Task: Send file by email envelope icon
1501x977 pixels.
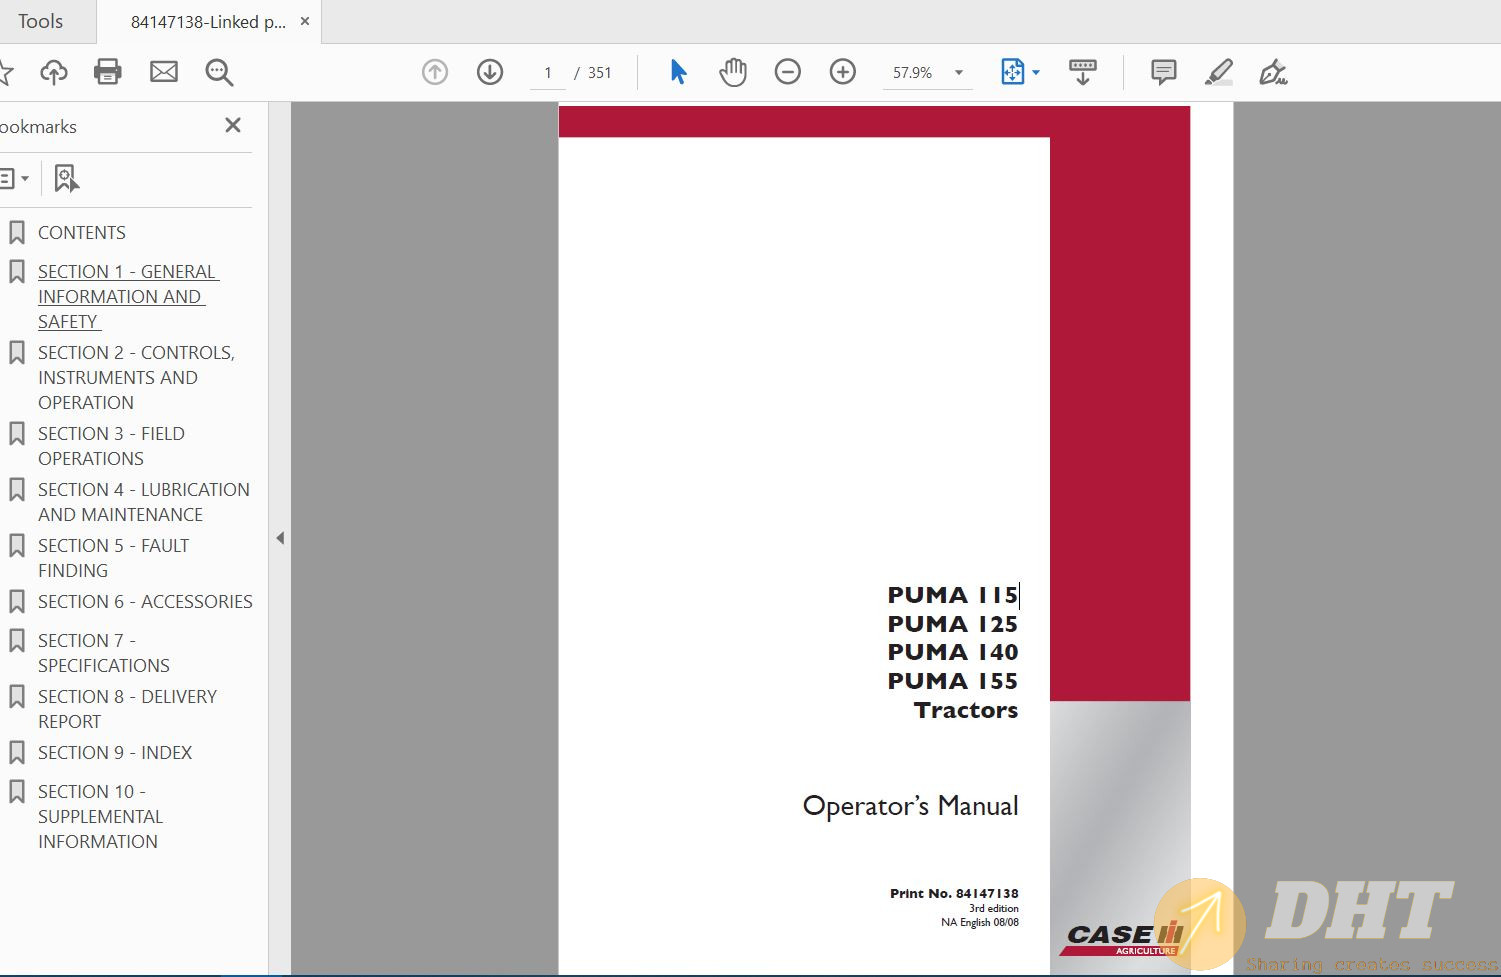Action: 164,72
